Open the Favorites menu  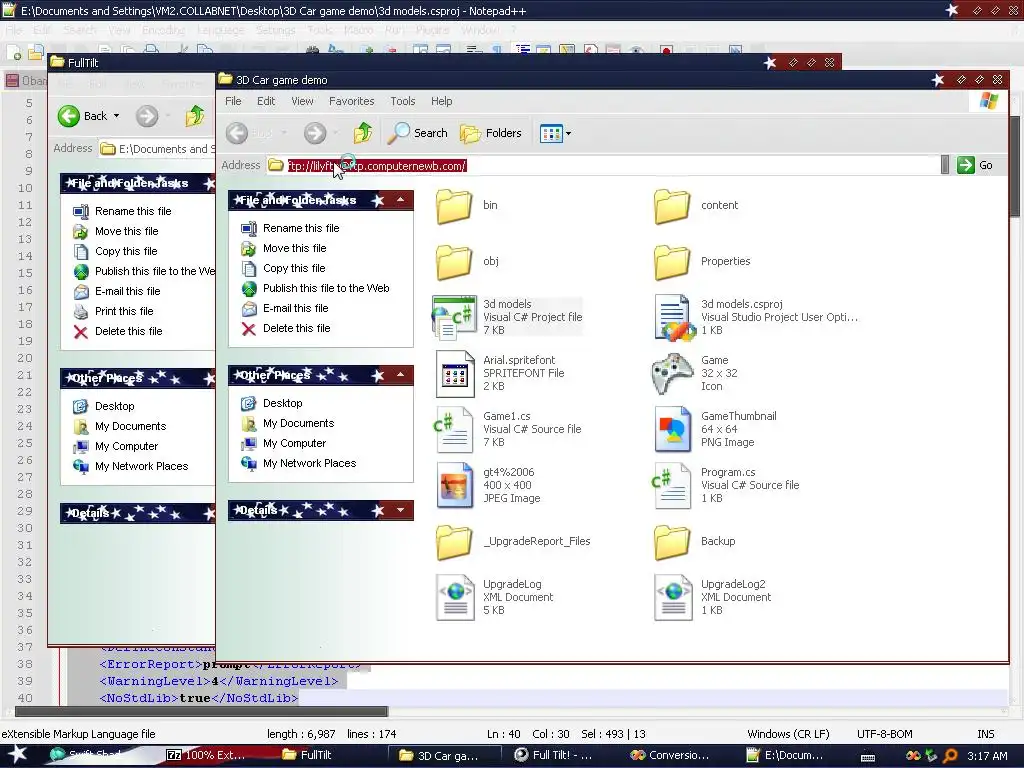351,101
